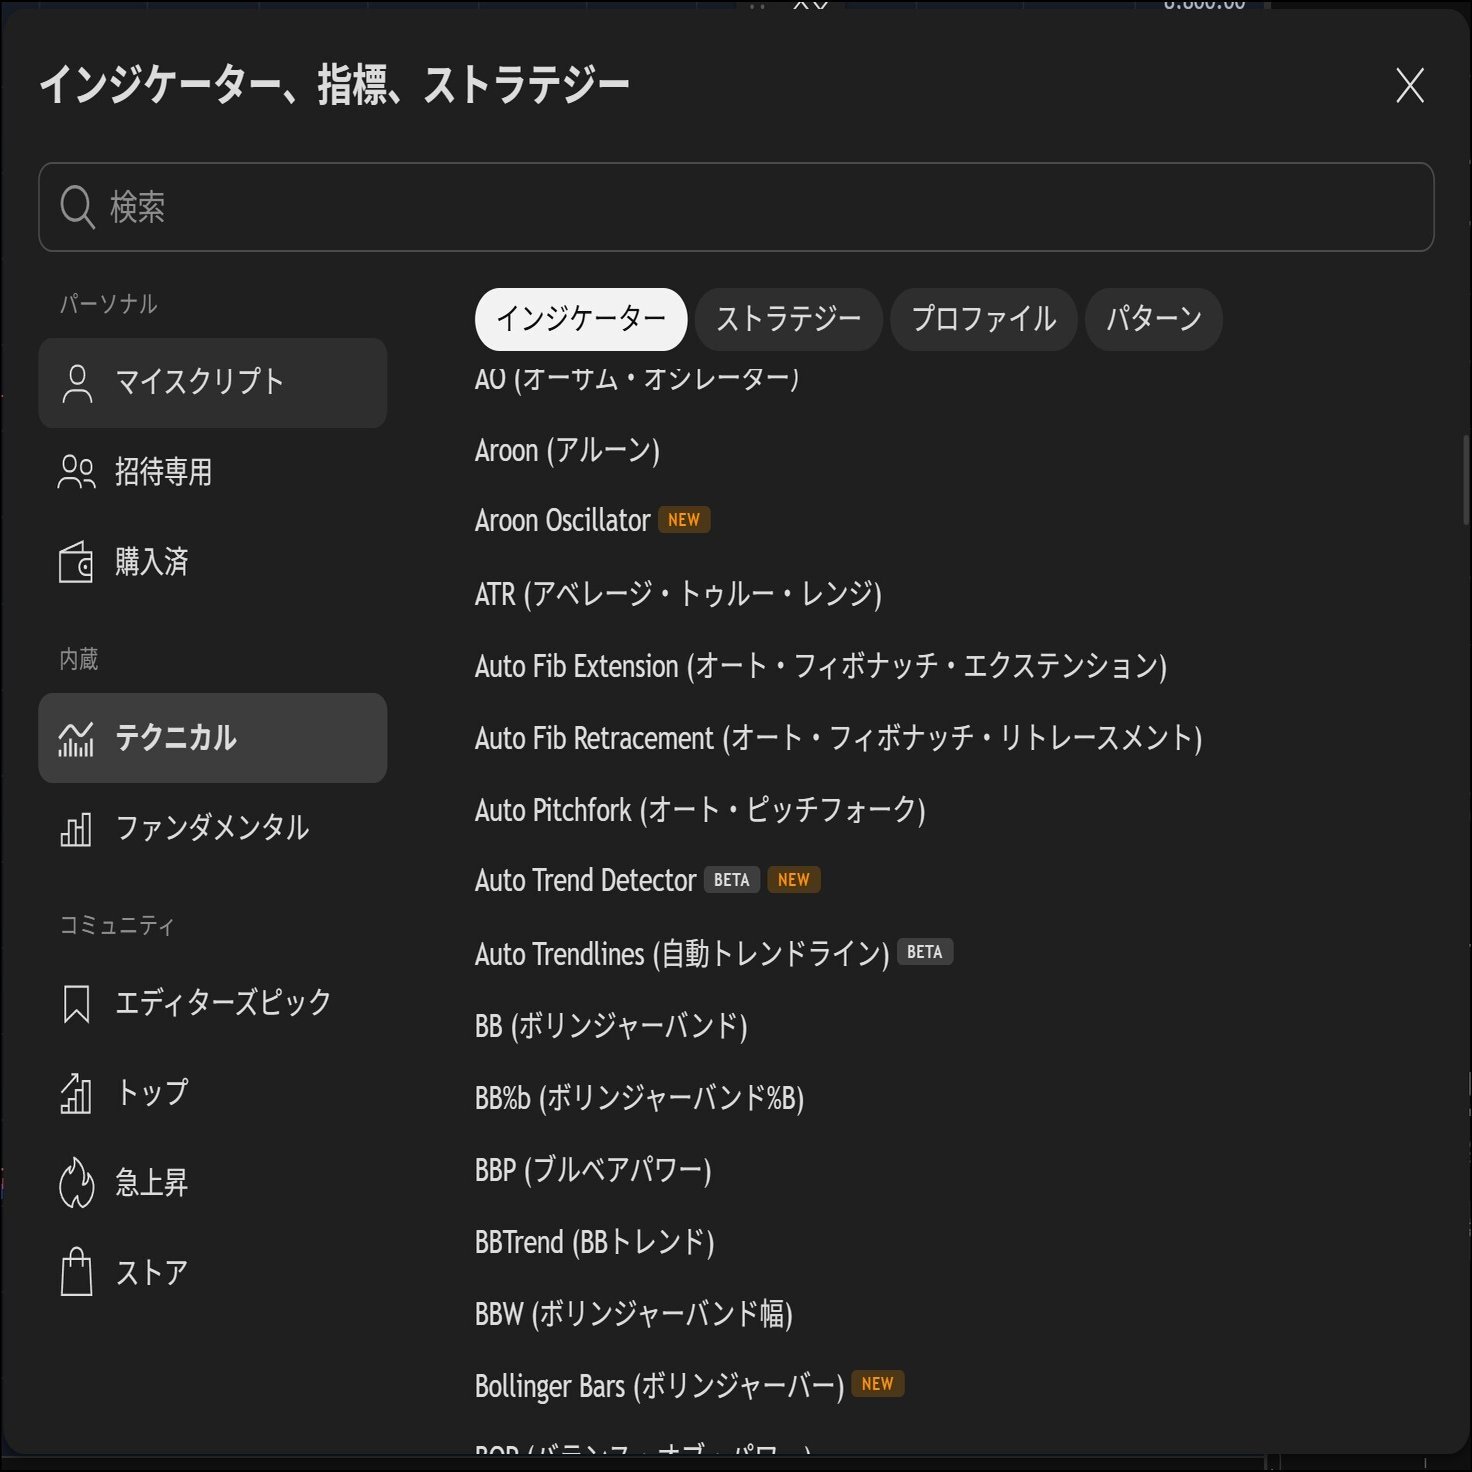Keep インジケーター filter selected
Image resolution: width=1472 pixels, height=1472 pixels.
click(x=580, y=318)
